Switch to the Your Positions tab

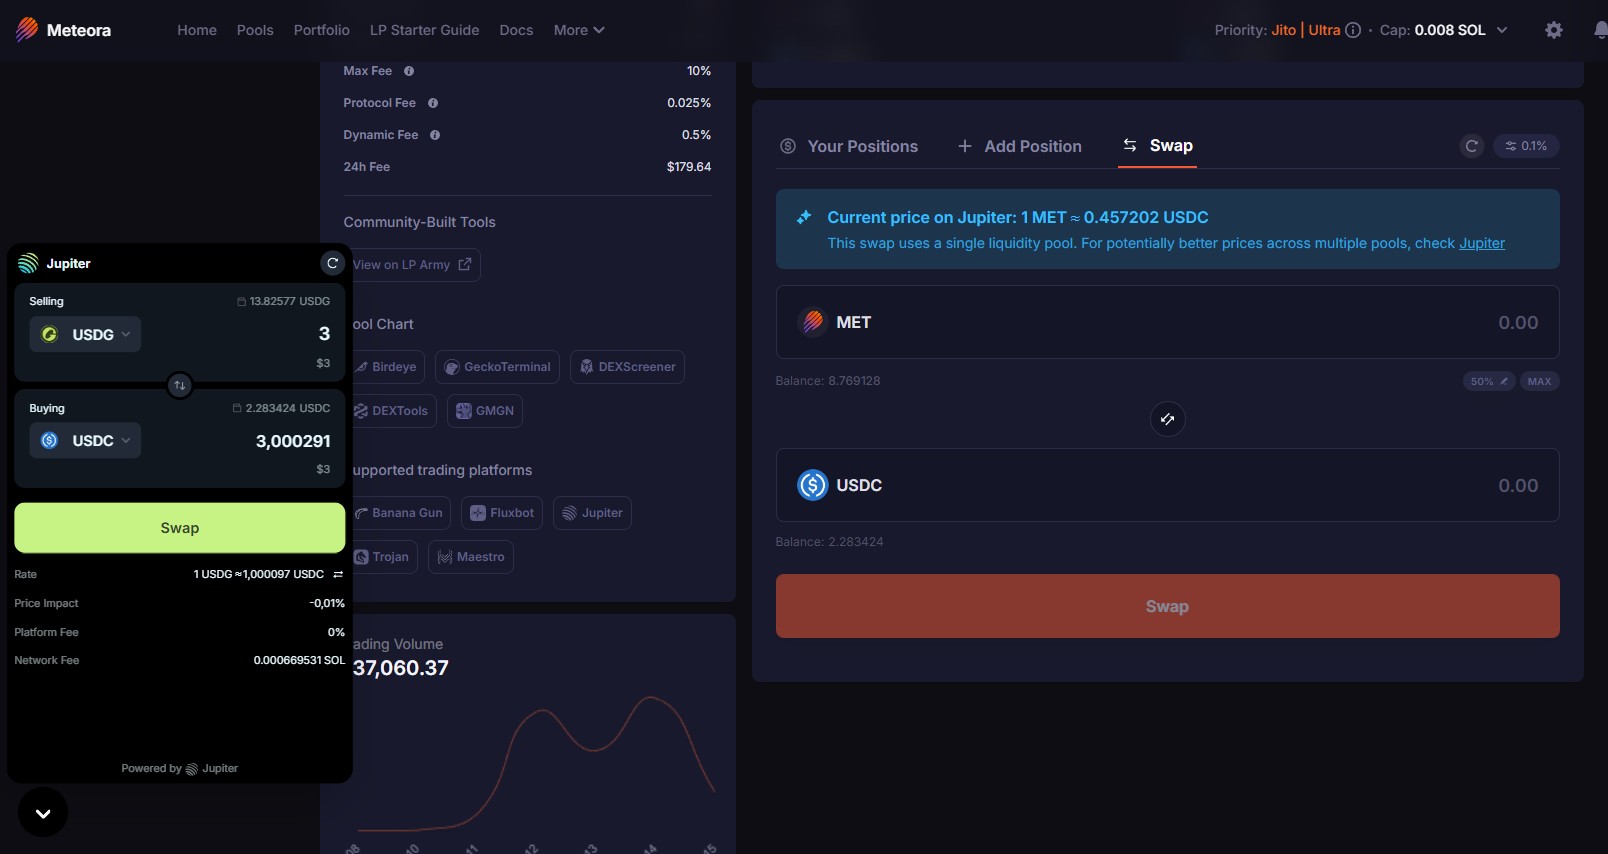(849, 146)
